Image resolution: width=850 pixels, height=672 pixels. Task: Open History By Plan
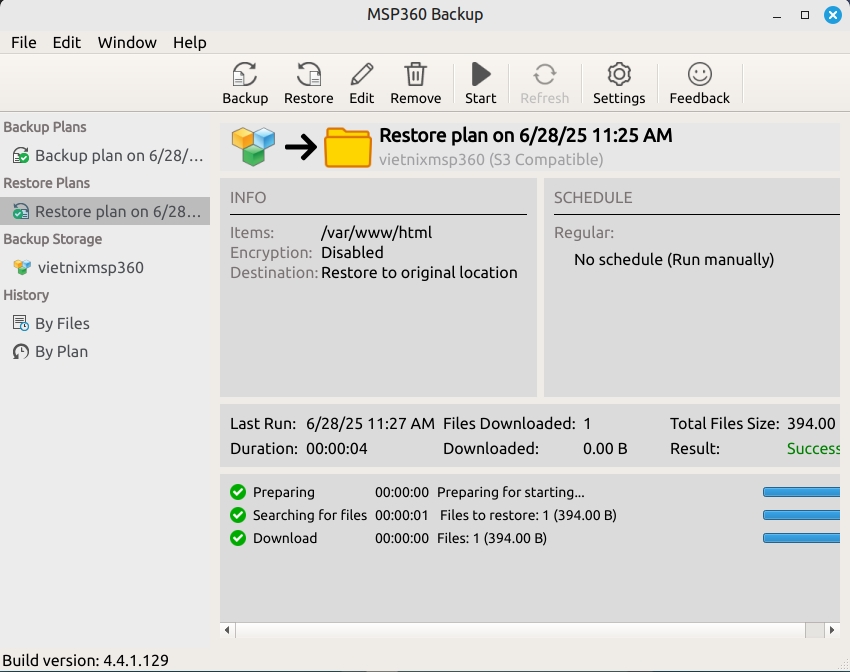point(105,352)
